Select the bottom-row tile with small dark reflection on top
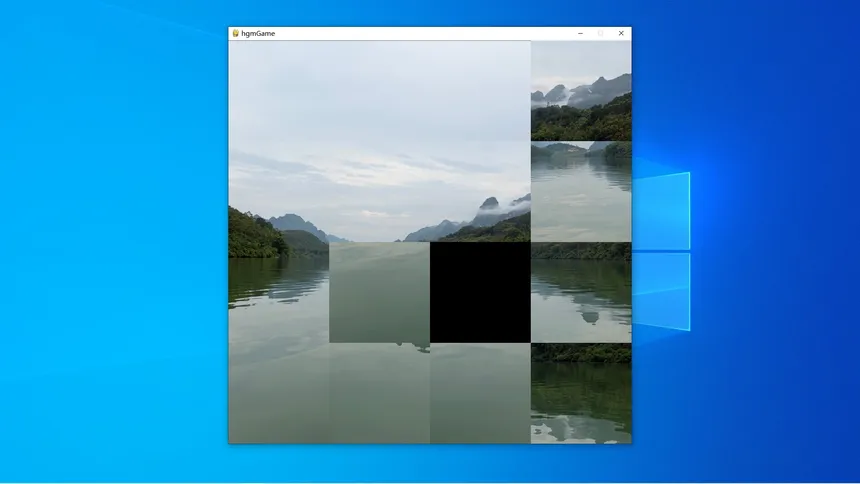Image resolution: width=860 pixels, height=484 pixels. (x=380, y=393)
